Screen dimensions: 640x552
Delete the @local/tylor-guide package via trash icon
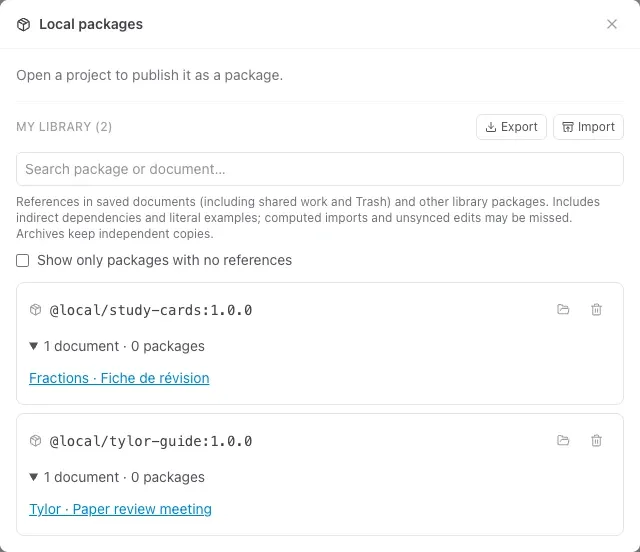[596, 441]
